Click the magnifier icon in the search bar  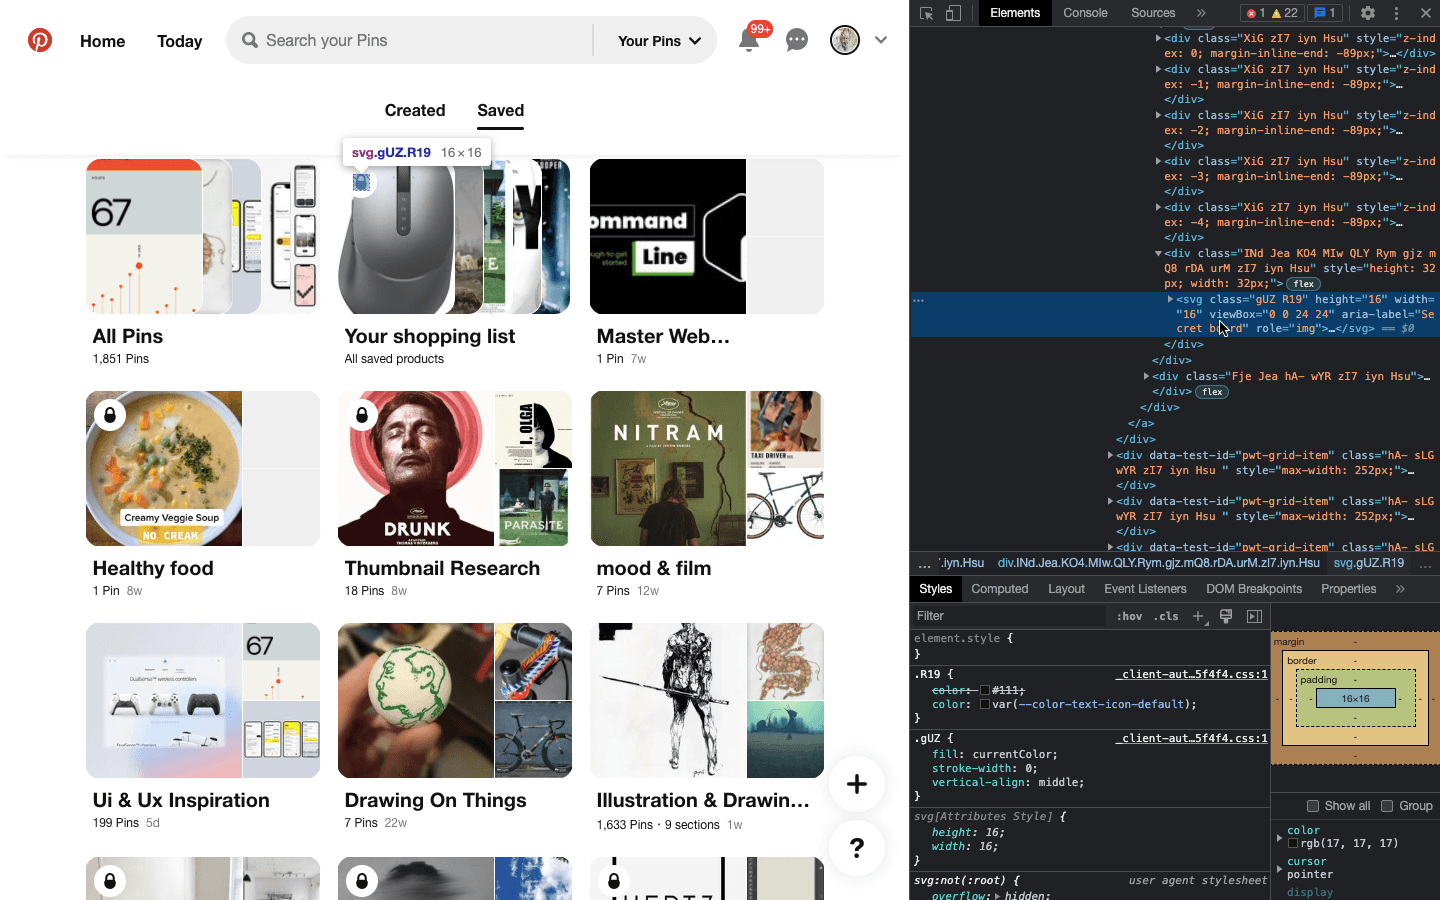click(250, 40)
